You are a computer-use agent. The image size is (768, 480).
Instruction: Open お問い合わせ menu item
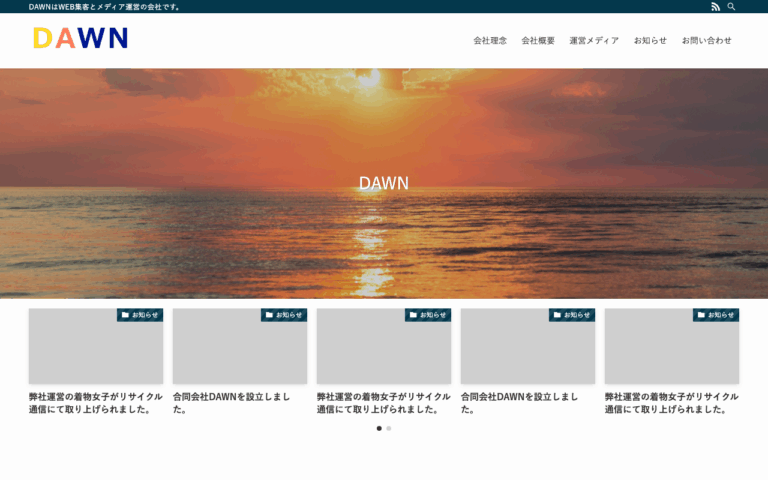point(706,41)
